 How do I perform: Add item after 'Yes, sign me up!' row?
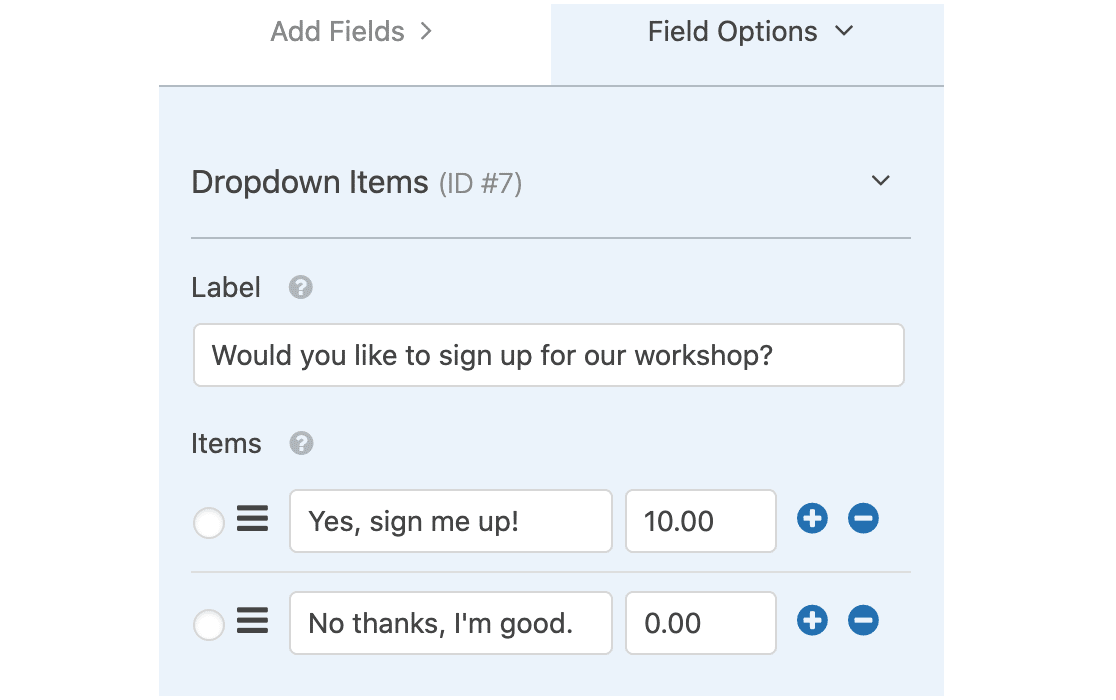point(812,519)
